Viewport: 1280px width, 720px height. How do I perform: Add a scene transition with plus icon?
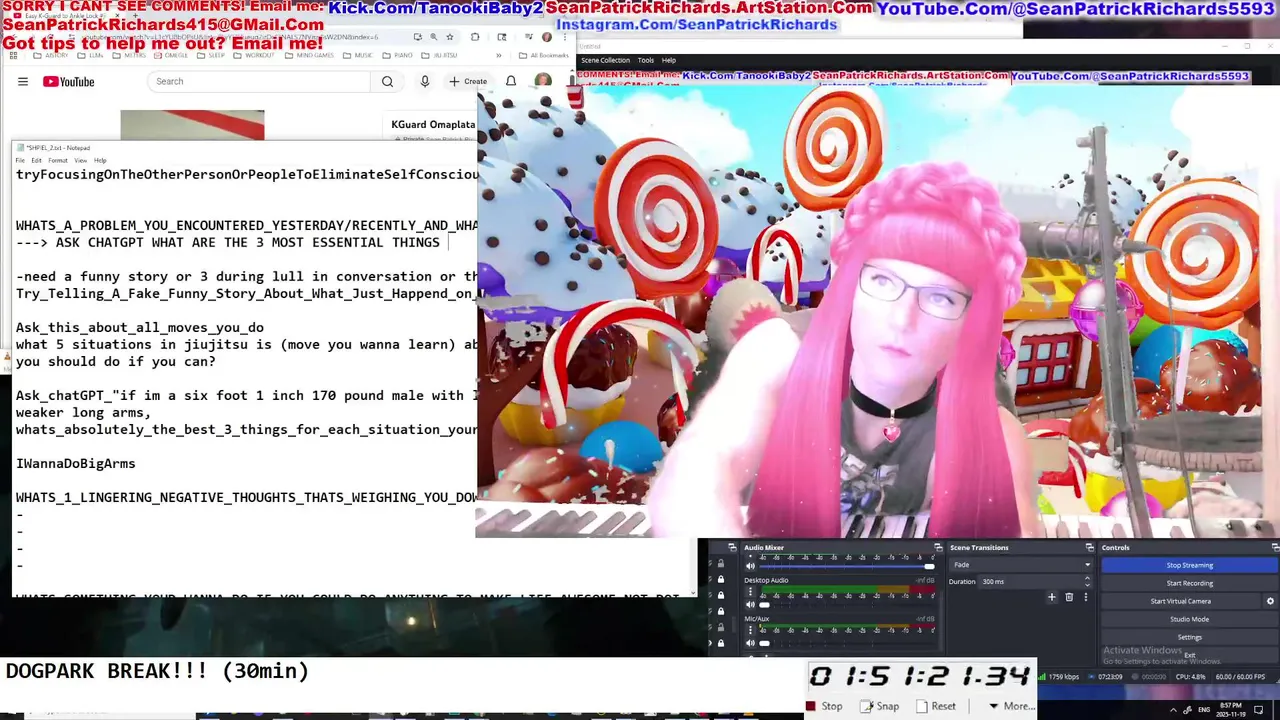[1051, 597]
